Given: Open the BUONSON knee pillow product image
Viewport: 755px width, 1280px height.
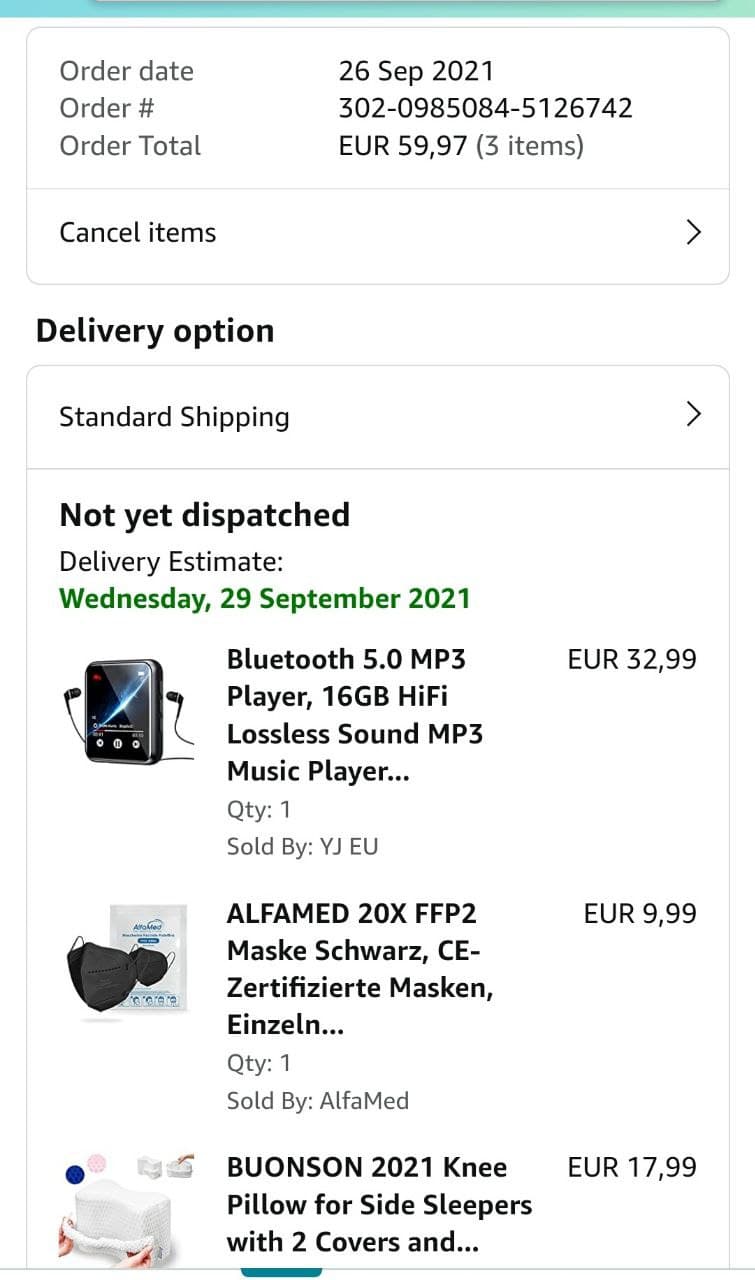Looking at the screenshot, I should [x=123, y=1205].
